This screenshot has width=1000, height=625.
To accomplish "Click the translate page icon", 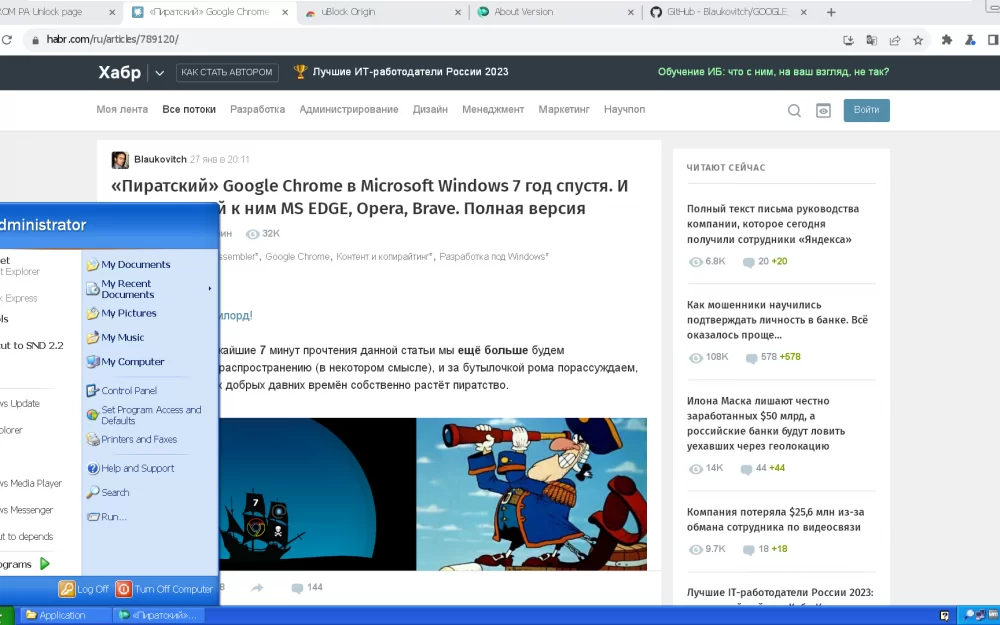I will click(x=871, y=40).
